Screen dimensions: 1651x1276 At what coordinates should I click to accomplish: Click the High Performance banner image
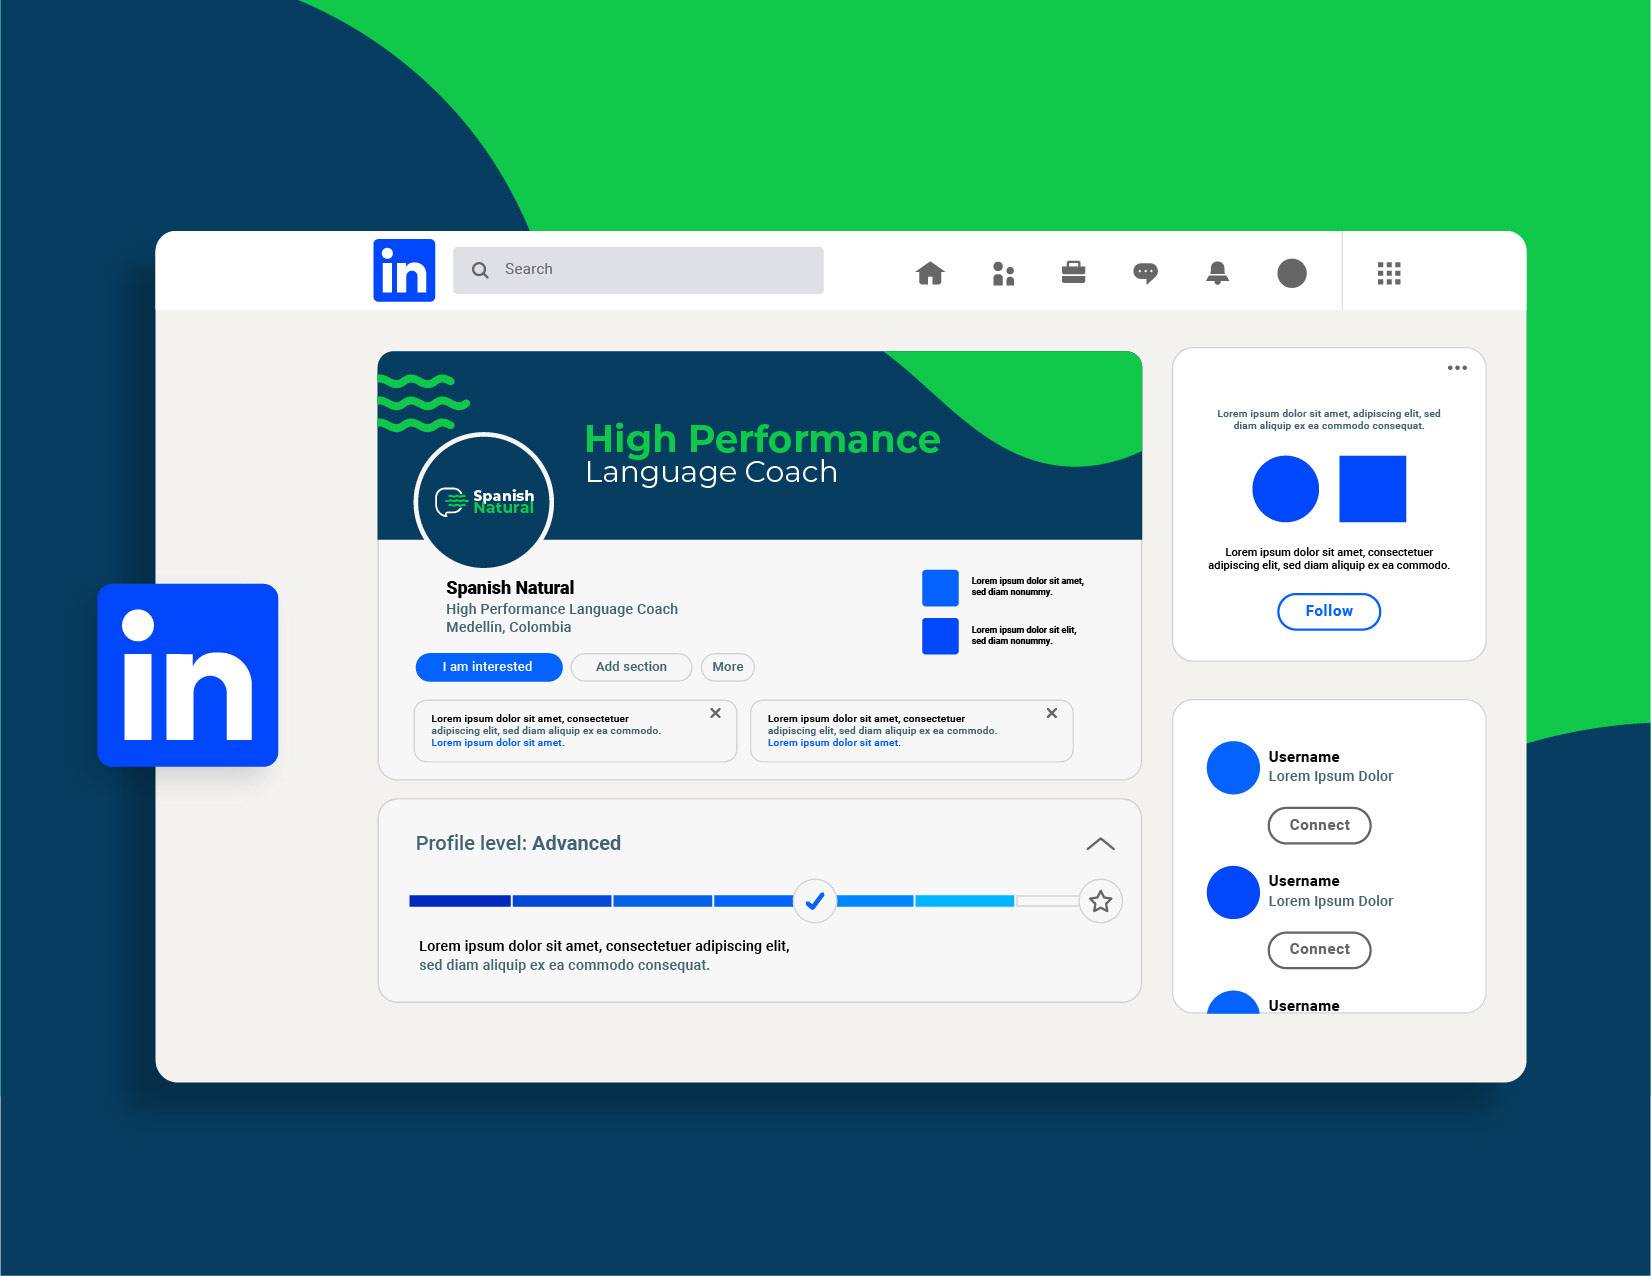[760, 445]
